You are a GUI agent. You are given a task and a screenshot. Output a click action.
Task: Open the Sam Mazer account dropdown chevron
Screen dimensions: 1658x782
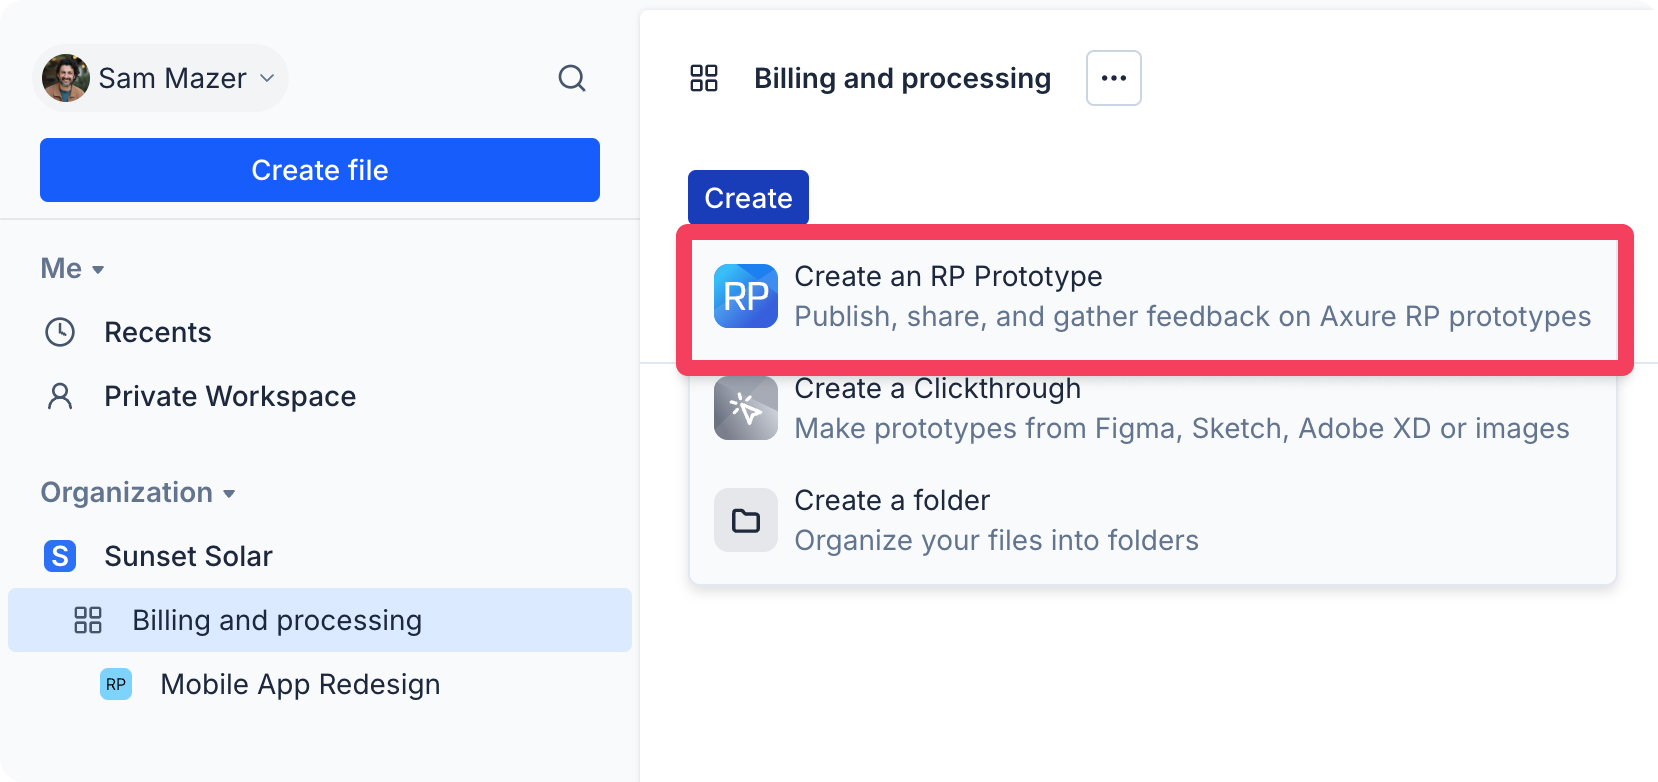[x=267, y=78]
